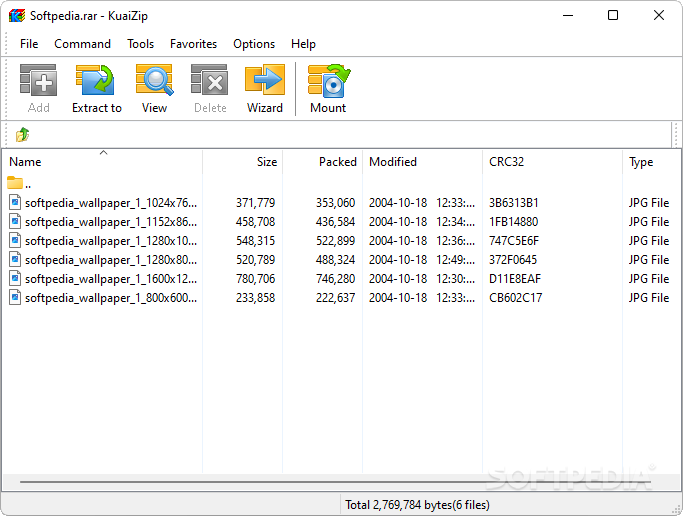
Task: Click CRC32 value 3B6313B1
Action: tap(514, 203)
